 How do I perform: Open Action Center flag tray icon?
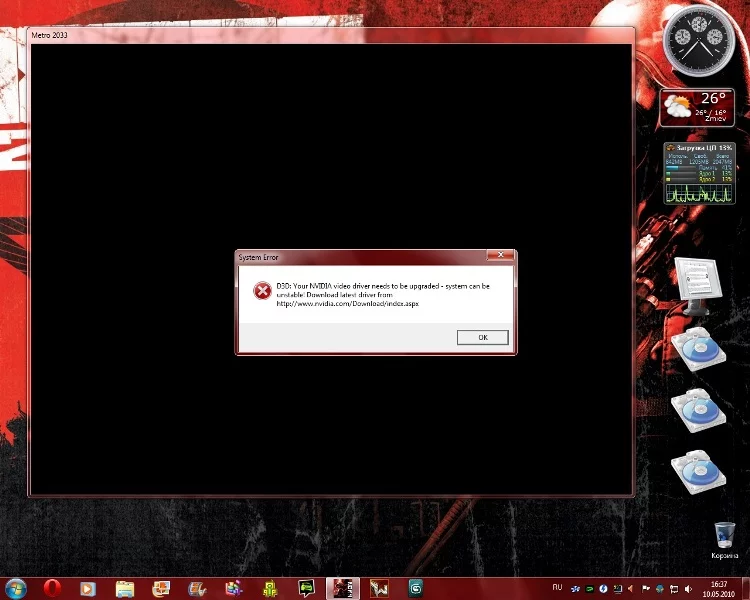(x=646, y=589)
